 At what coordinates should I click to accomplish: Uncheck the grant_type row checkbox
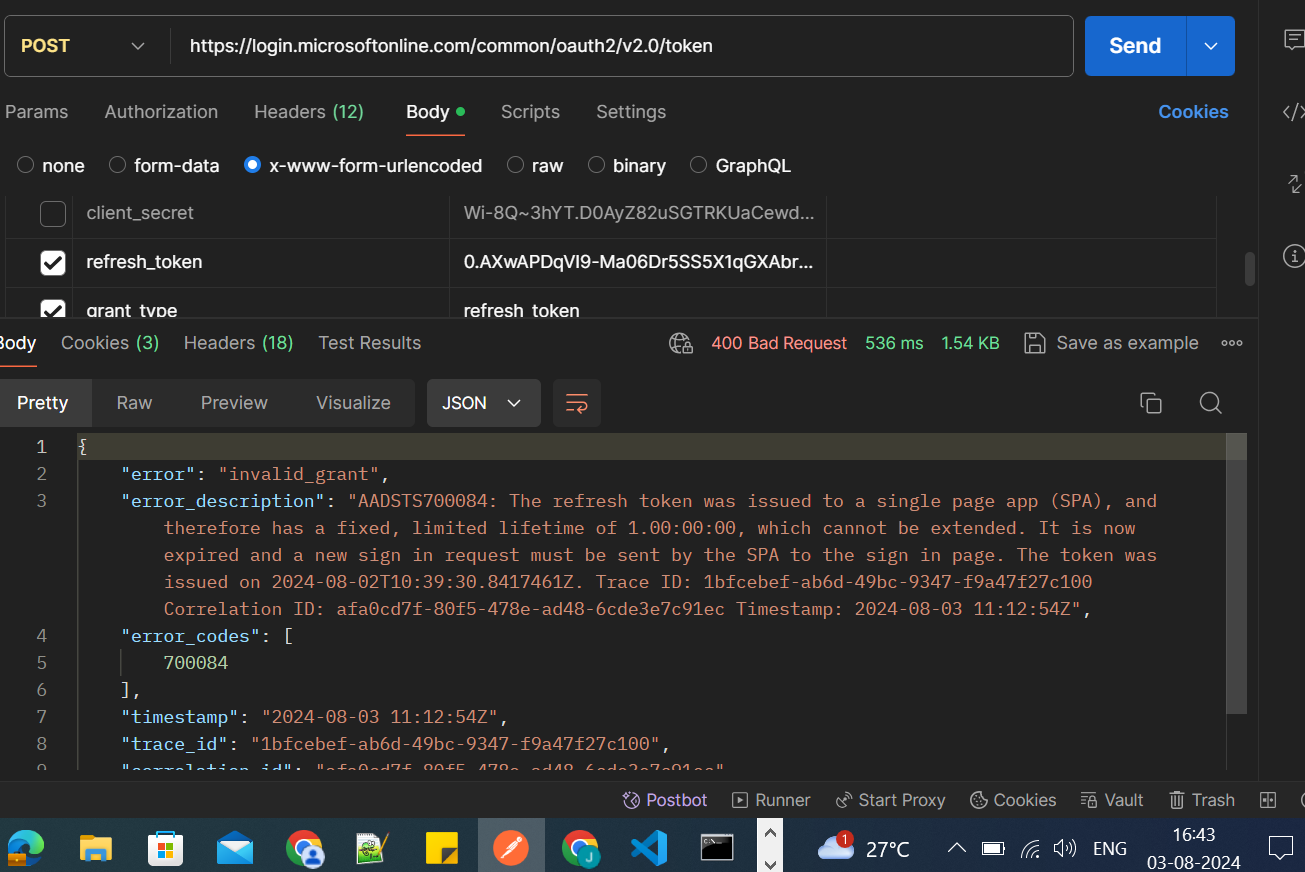click(x=53, y=307)
